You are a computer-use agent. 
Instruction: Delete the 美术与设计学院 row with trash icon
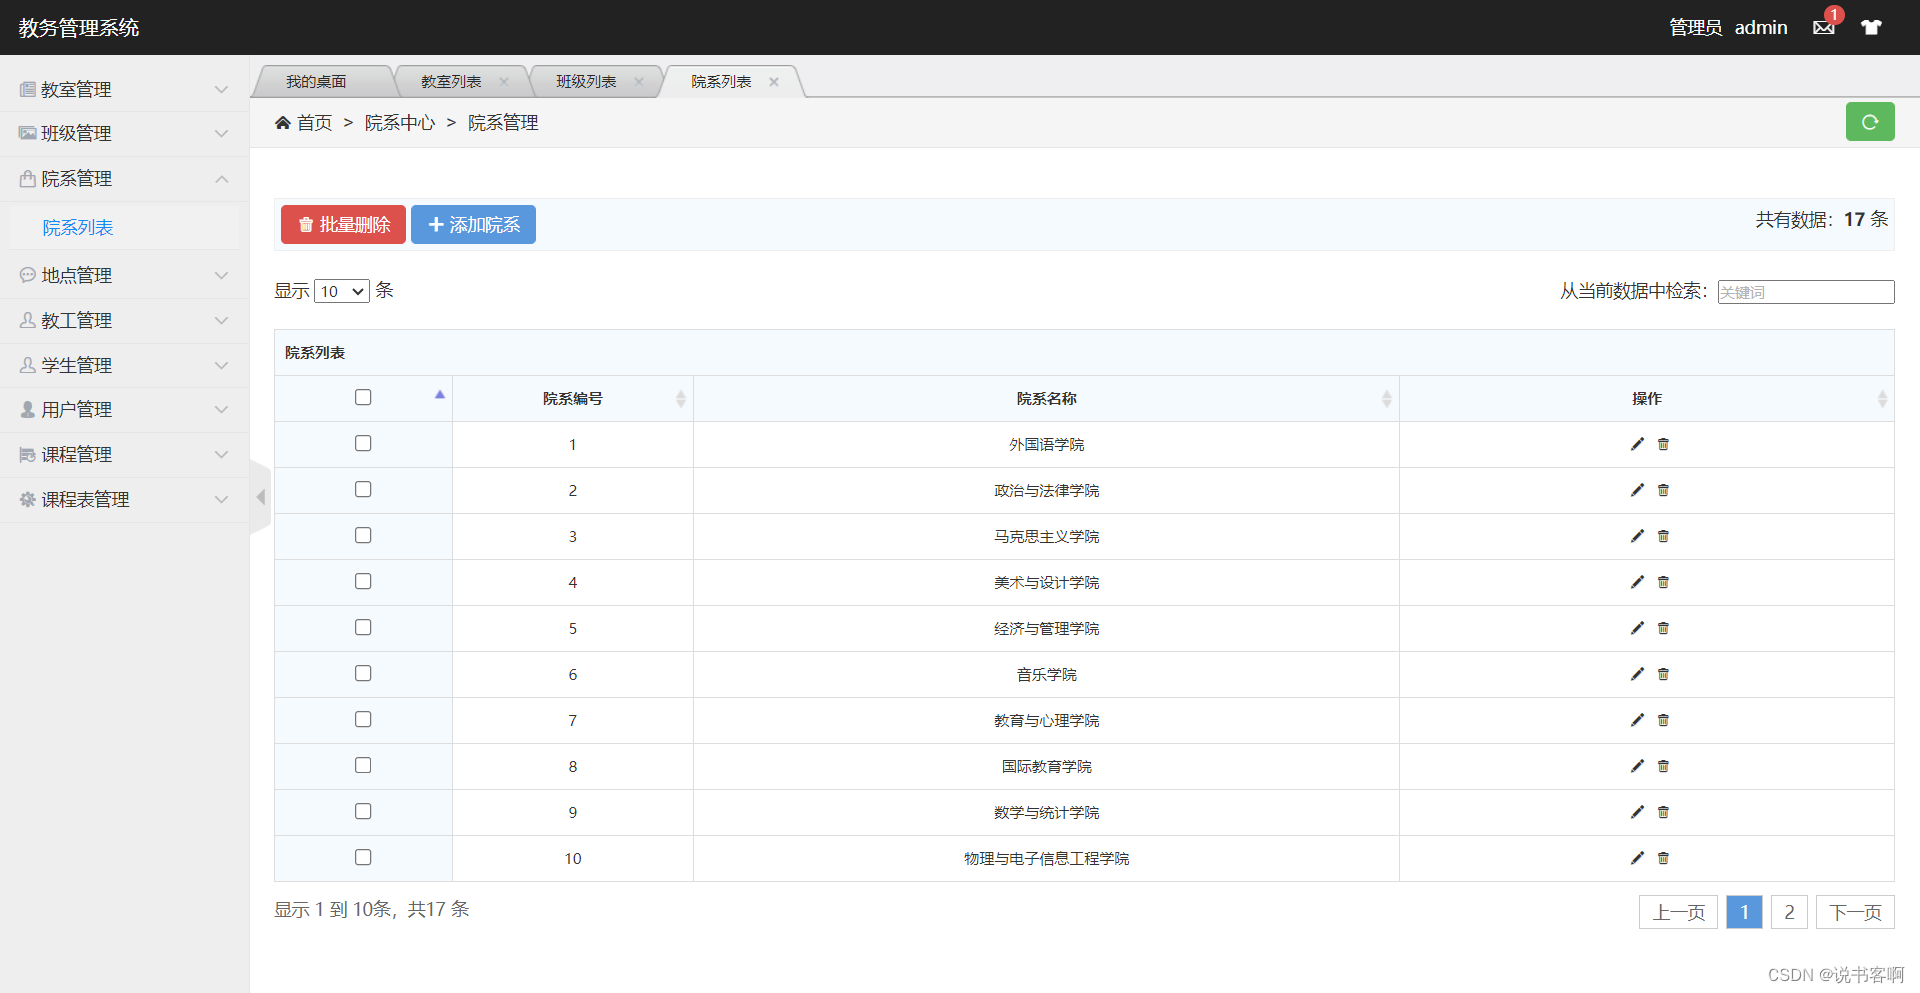pyautogui.click(x=1663, y=582)
